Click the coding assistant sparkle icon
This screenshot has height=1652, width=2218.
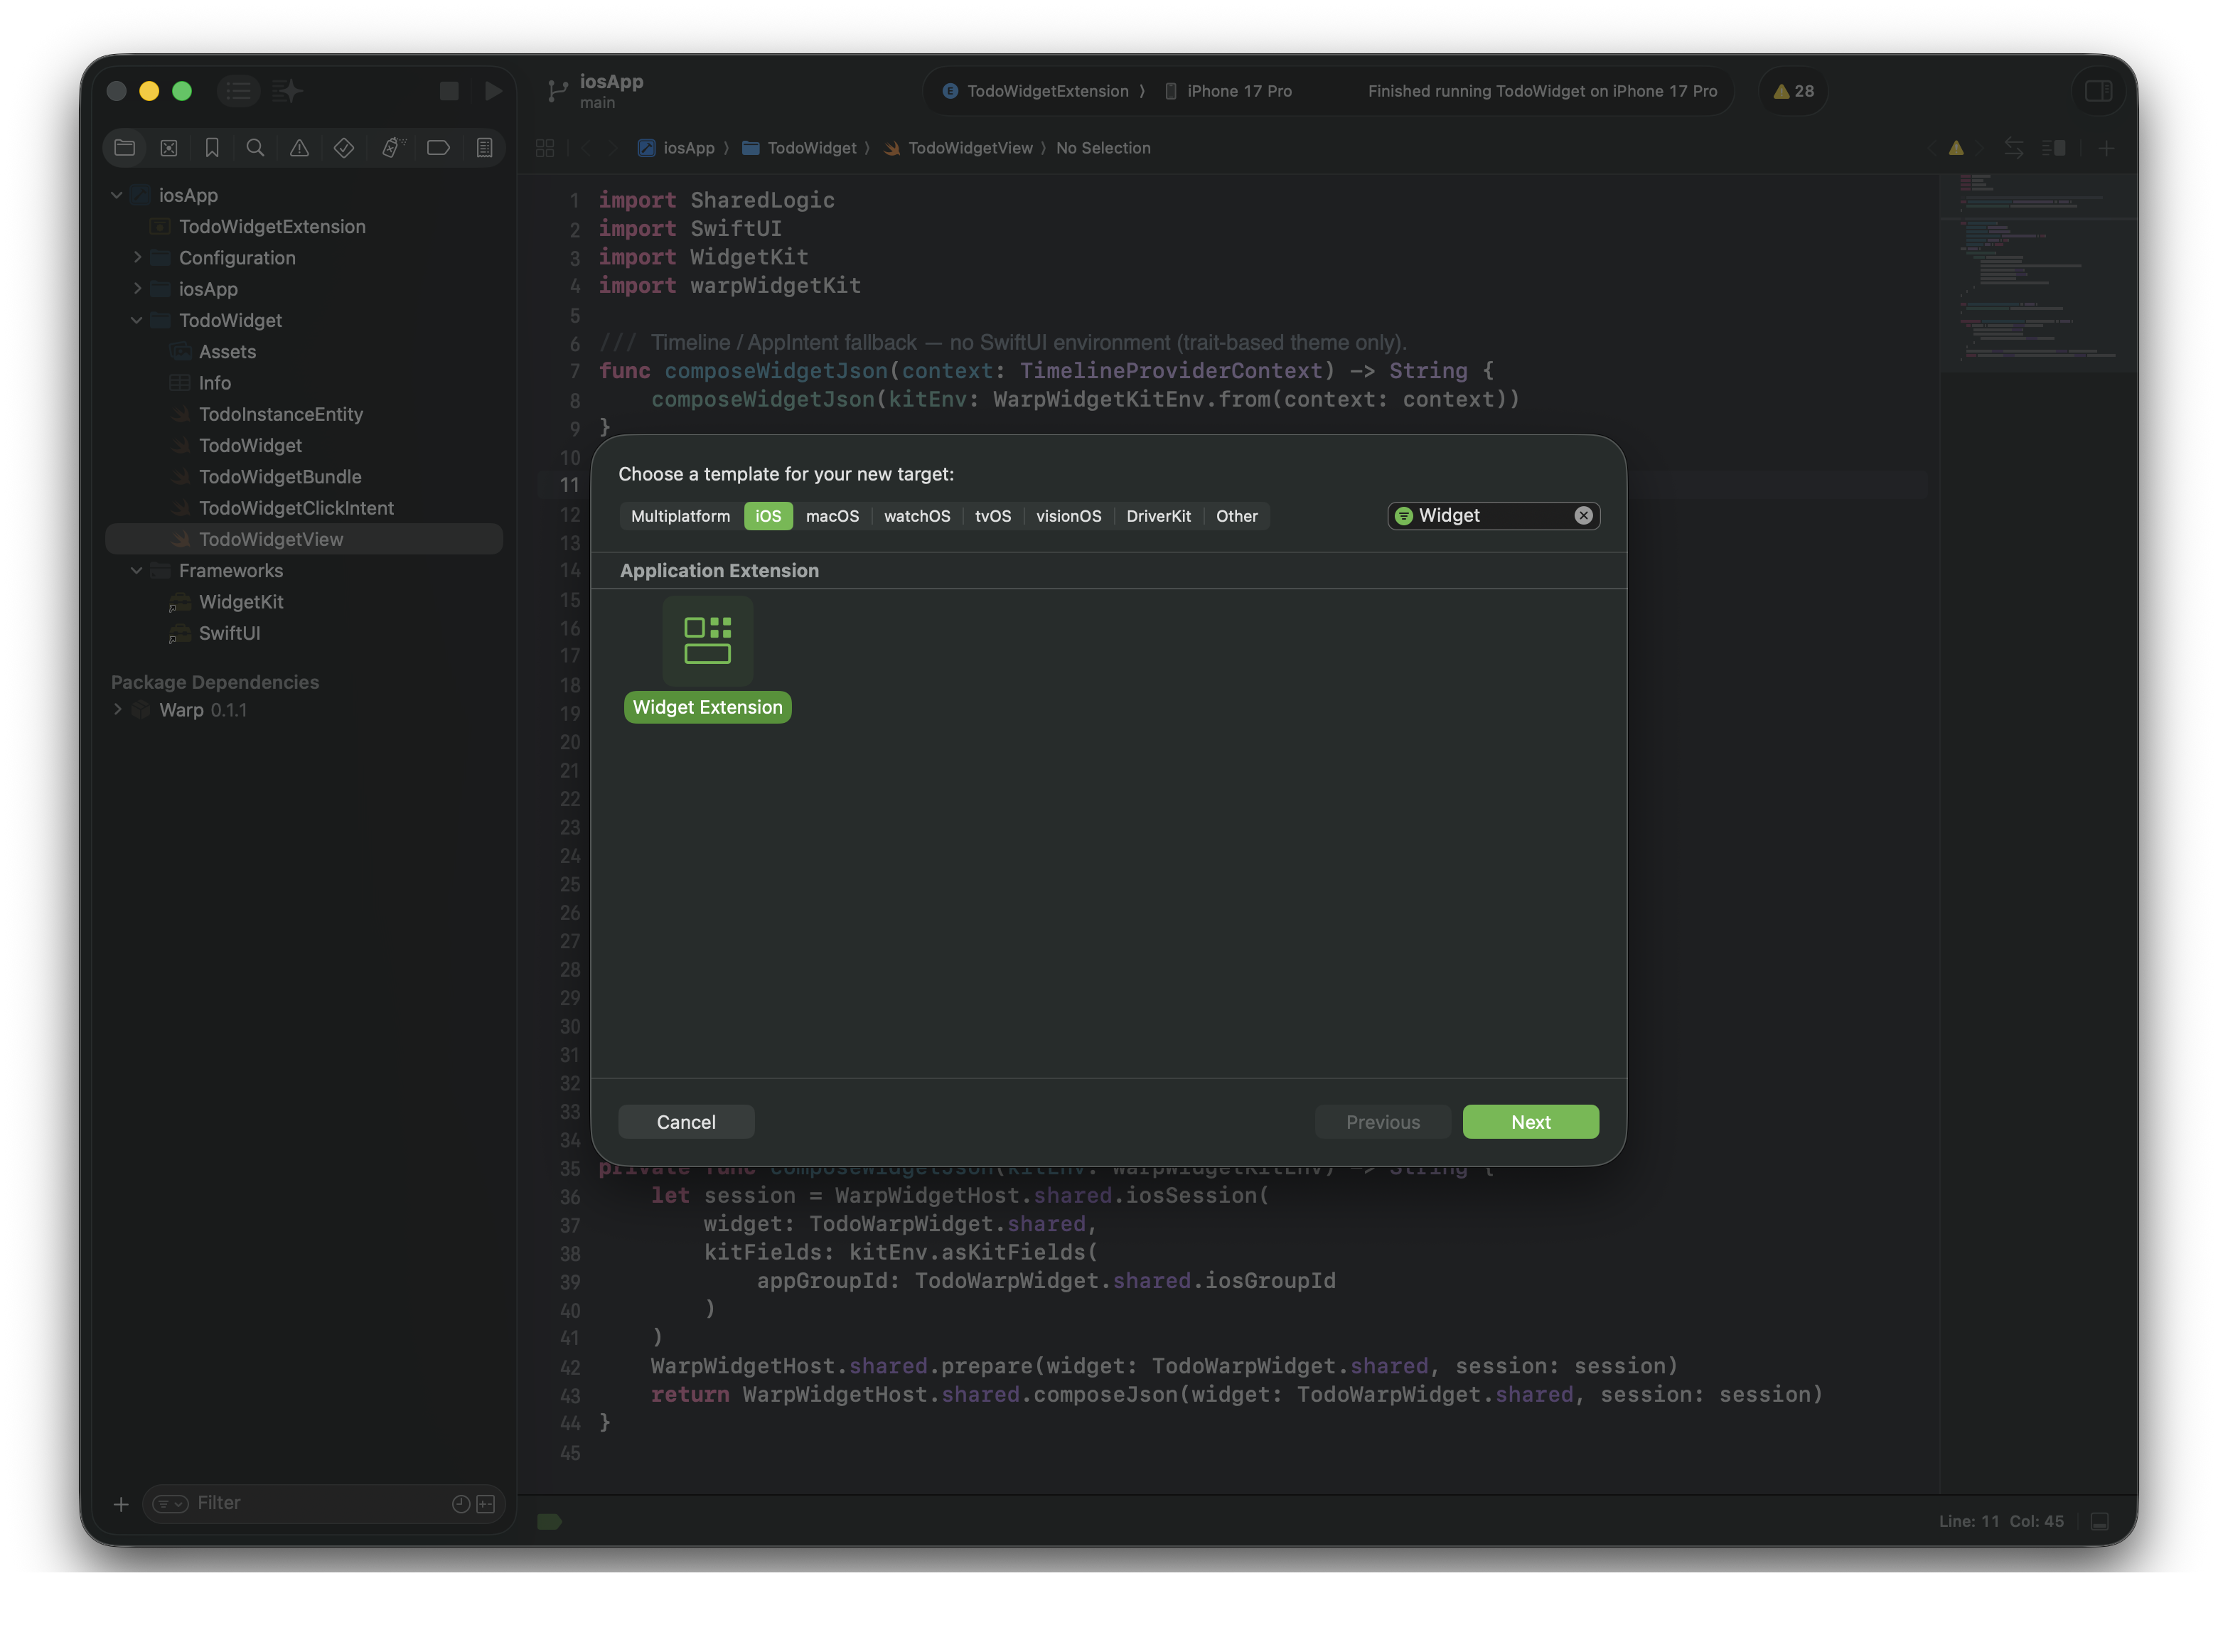click(287, 91)
